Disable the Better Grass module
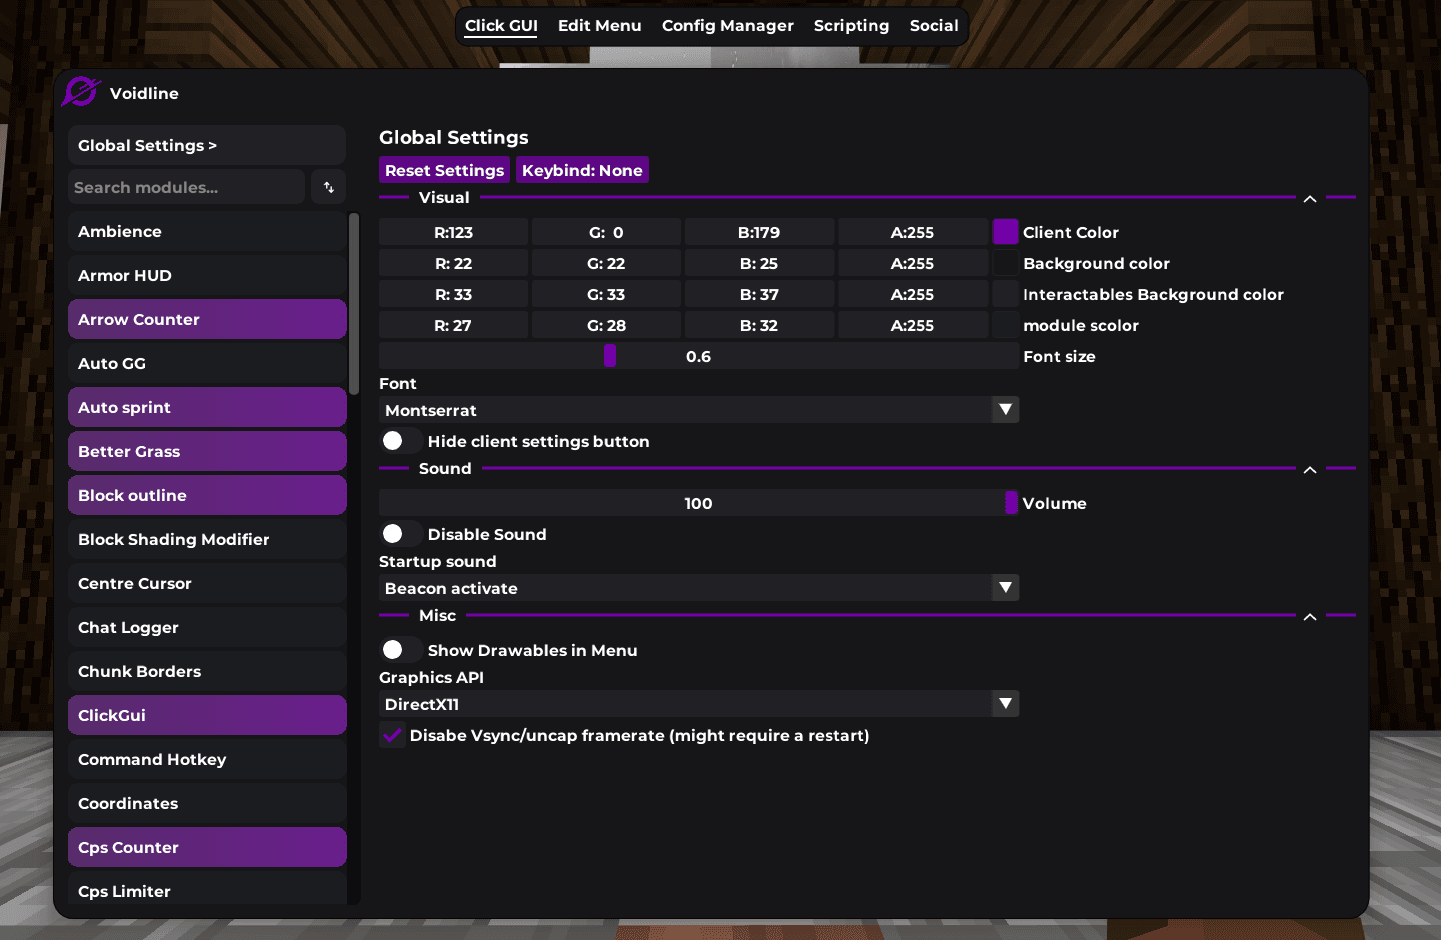This screenshot has width=1441, height=940. click(x=207, y=451)
